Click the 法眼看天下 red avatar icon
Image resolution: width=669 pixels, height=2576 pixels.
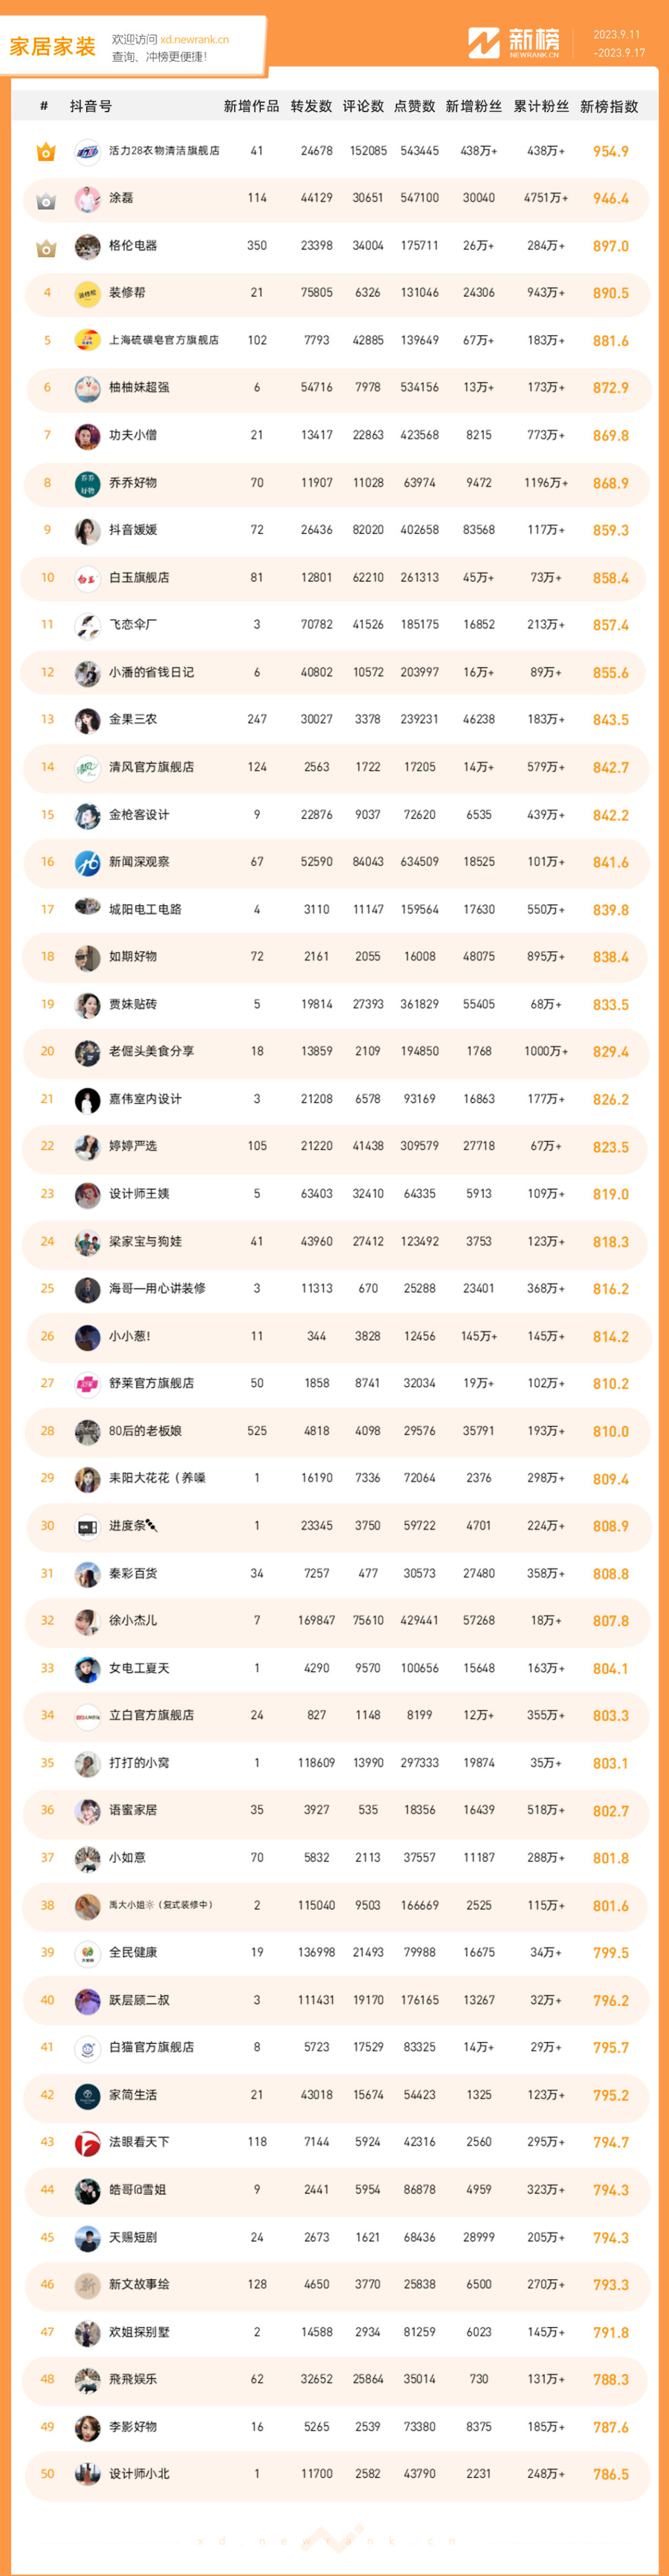pyautogui.click(x=88, y=2143)
